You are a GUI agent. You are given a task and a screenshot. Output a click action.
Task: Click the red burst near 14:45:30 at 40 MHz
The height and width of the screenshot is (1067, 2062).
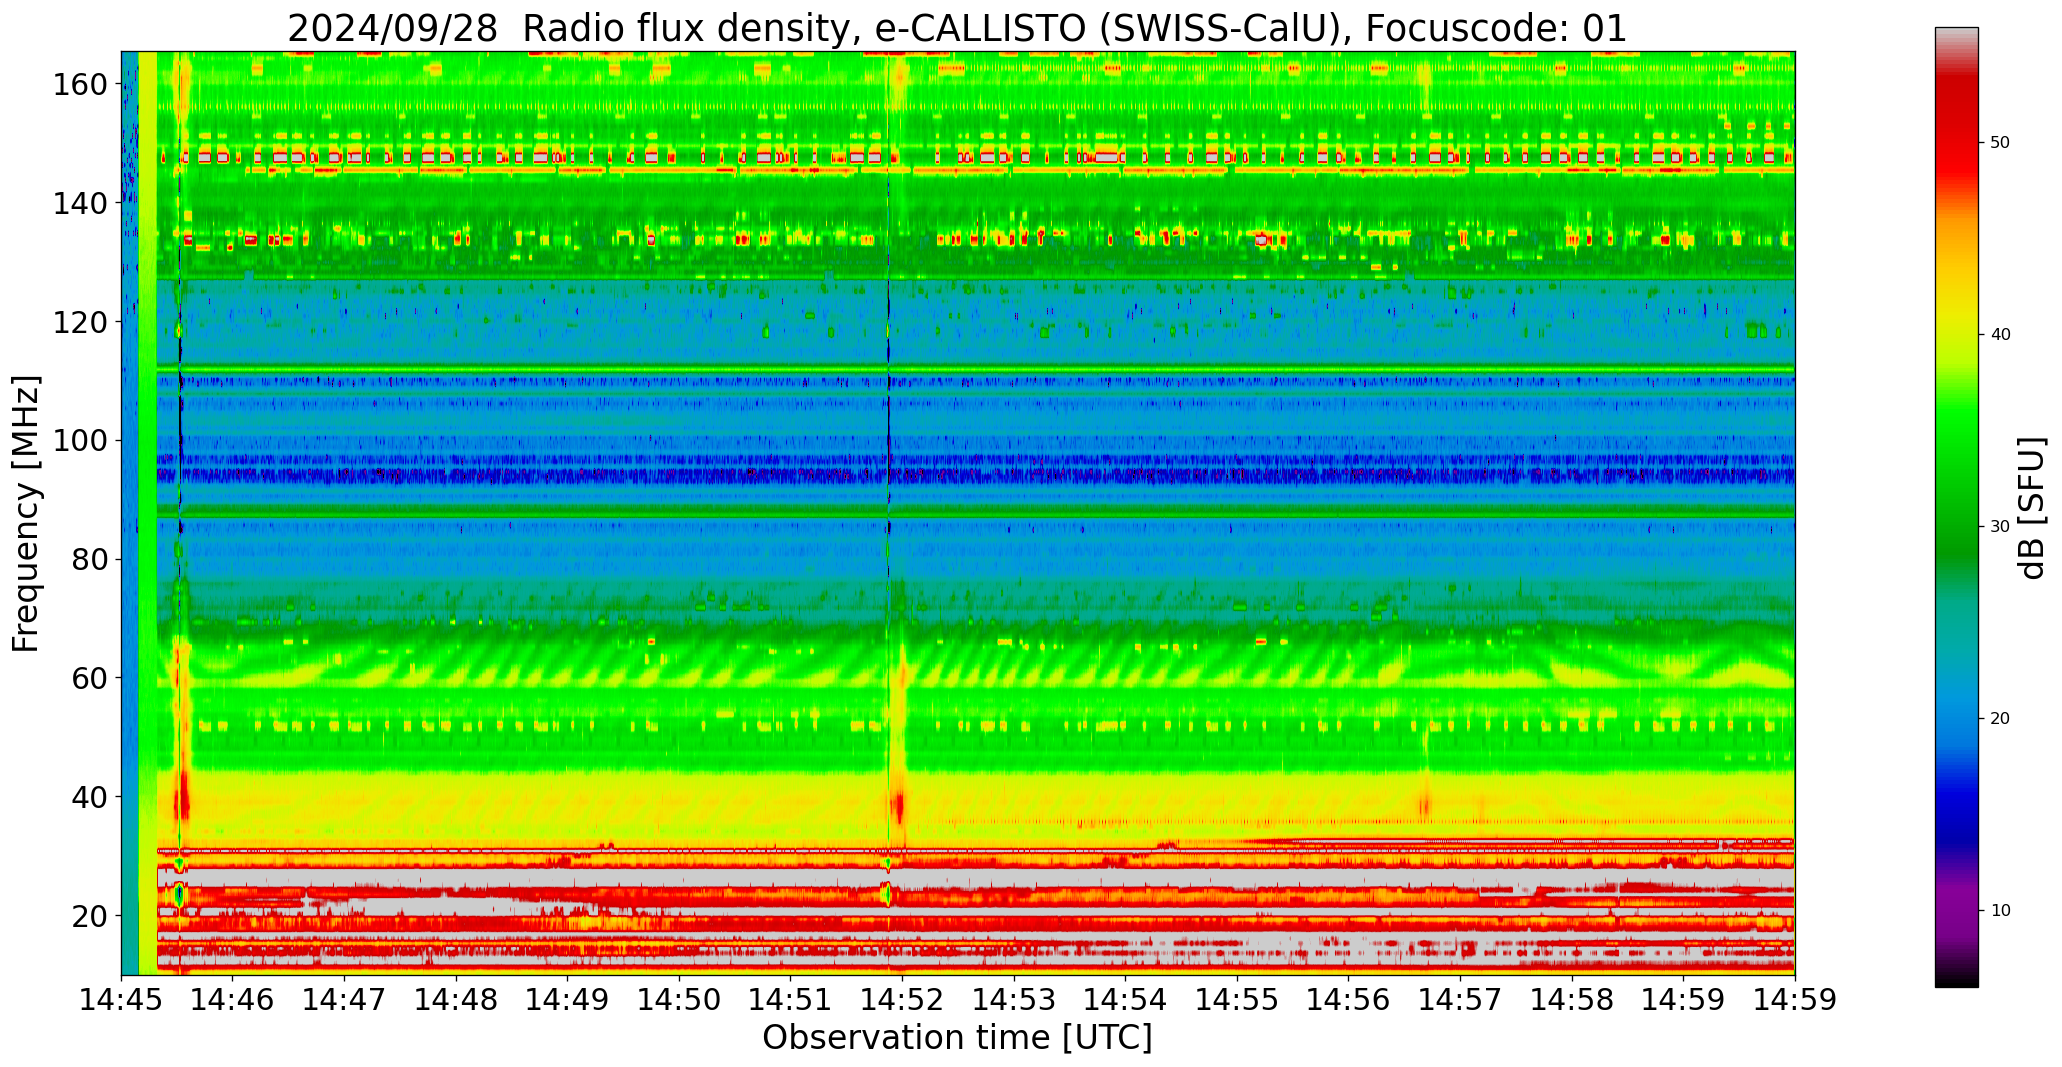182,800
